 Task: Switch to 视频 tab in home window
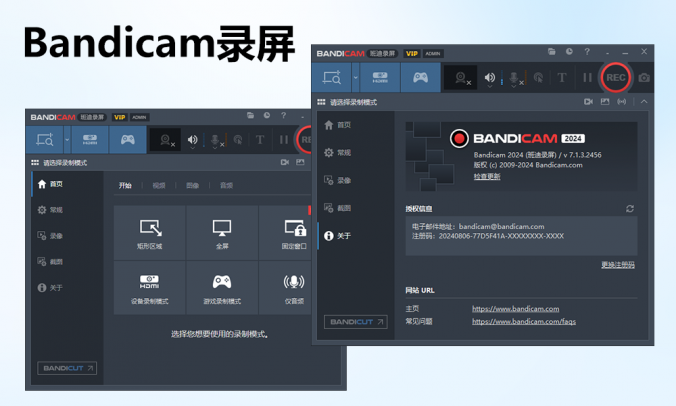coord(159,185)
